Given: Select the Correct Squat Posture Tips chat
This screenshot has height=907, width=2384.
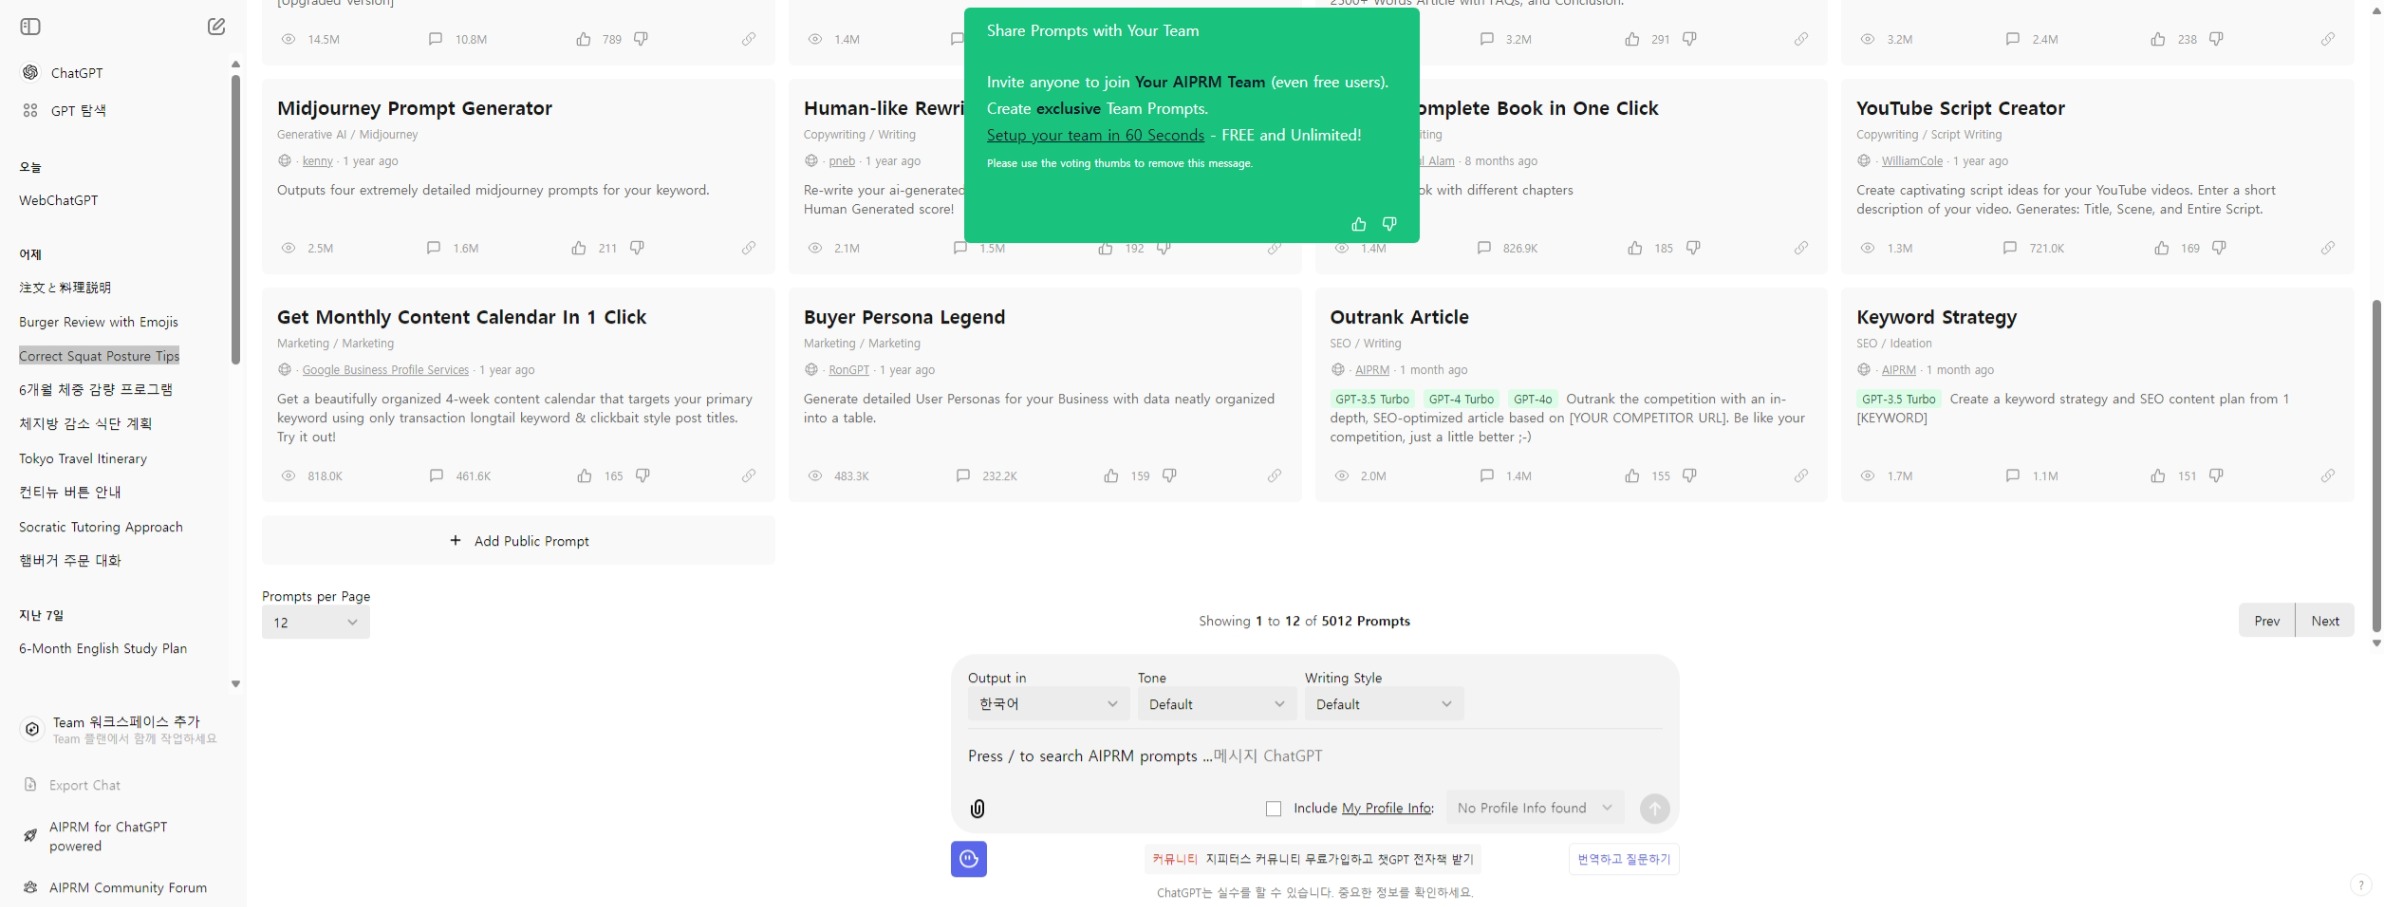Looking at the screenshot, I should [x=99, y=356].
